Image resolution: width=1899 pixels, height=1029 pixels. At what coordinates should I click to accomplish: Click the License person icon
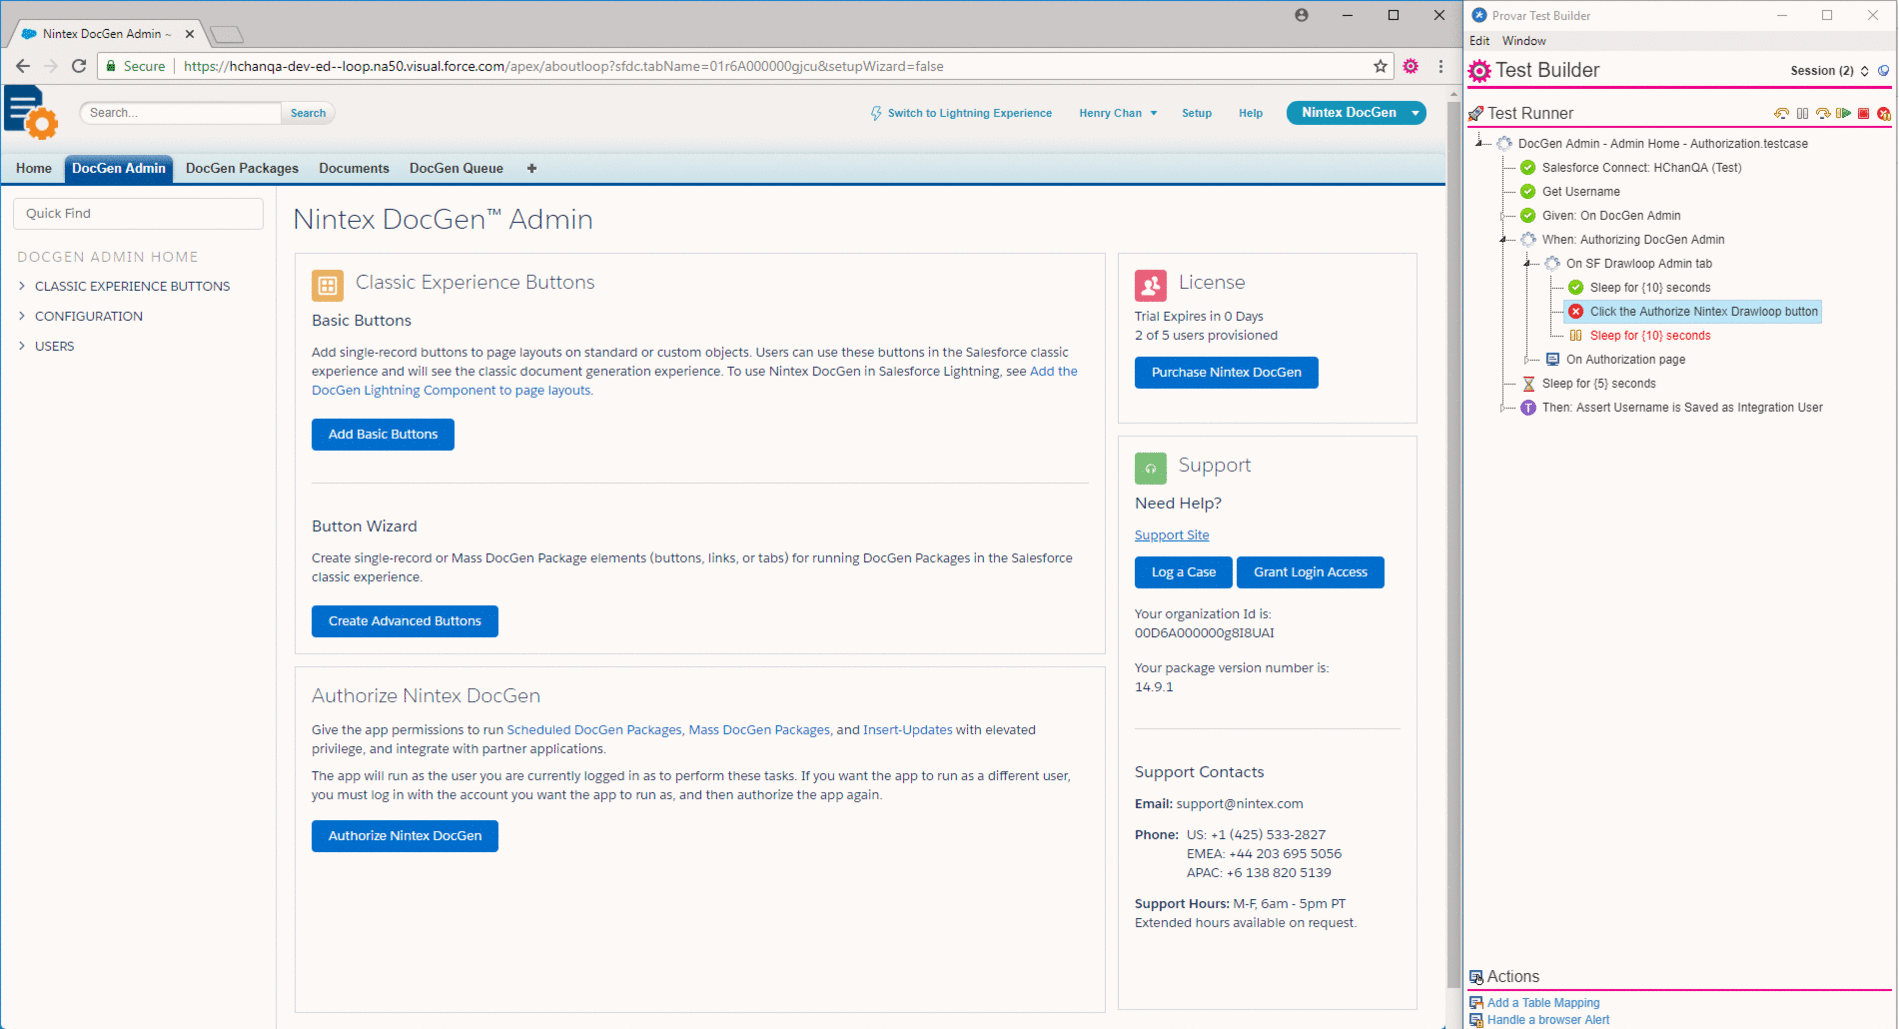pos(1150,285)
